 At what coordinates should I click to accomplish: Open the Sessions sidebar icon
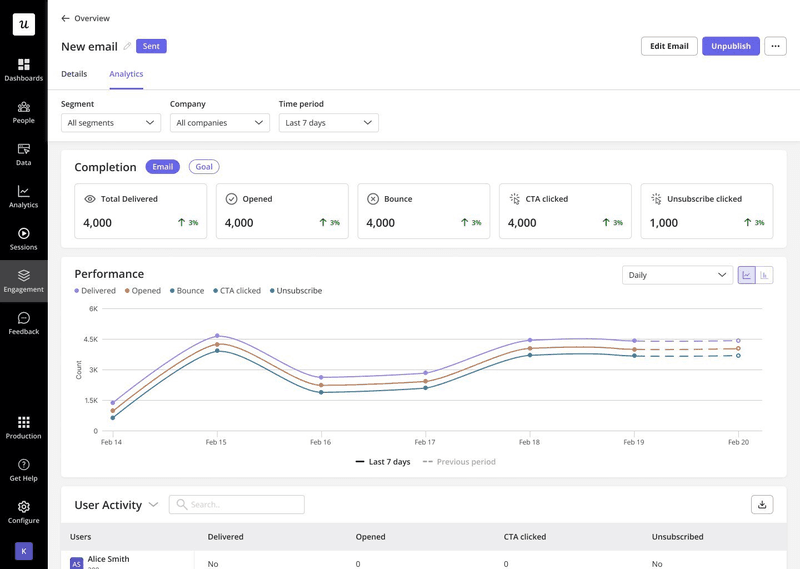[23, 238]
